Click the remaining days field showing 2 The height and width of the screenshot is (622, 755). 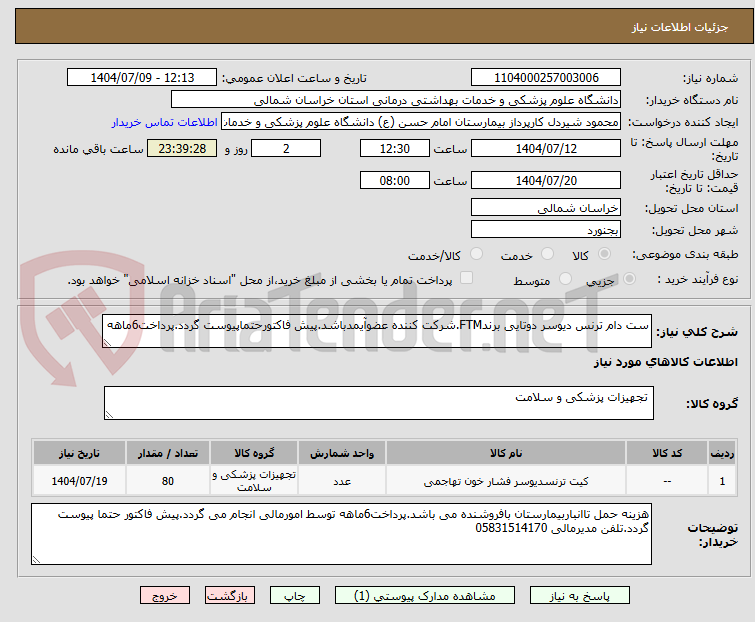tap(286, 148)
